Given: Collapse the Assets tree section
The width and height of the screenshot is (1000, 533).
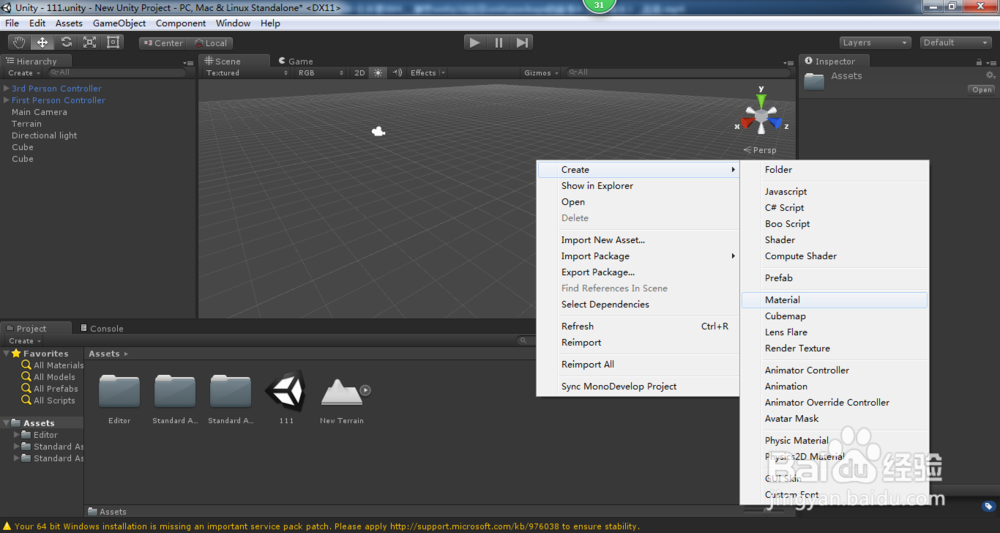Looking at the screenshot, I should point(6,423).
